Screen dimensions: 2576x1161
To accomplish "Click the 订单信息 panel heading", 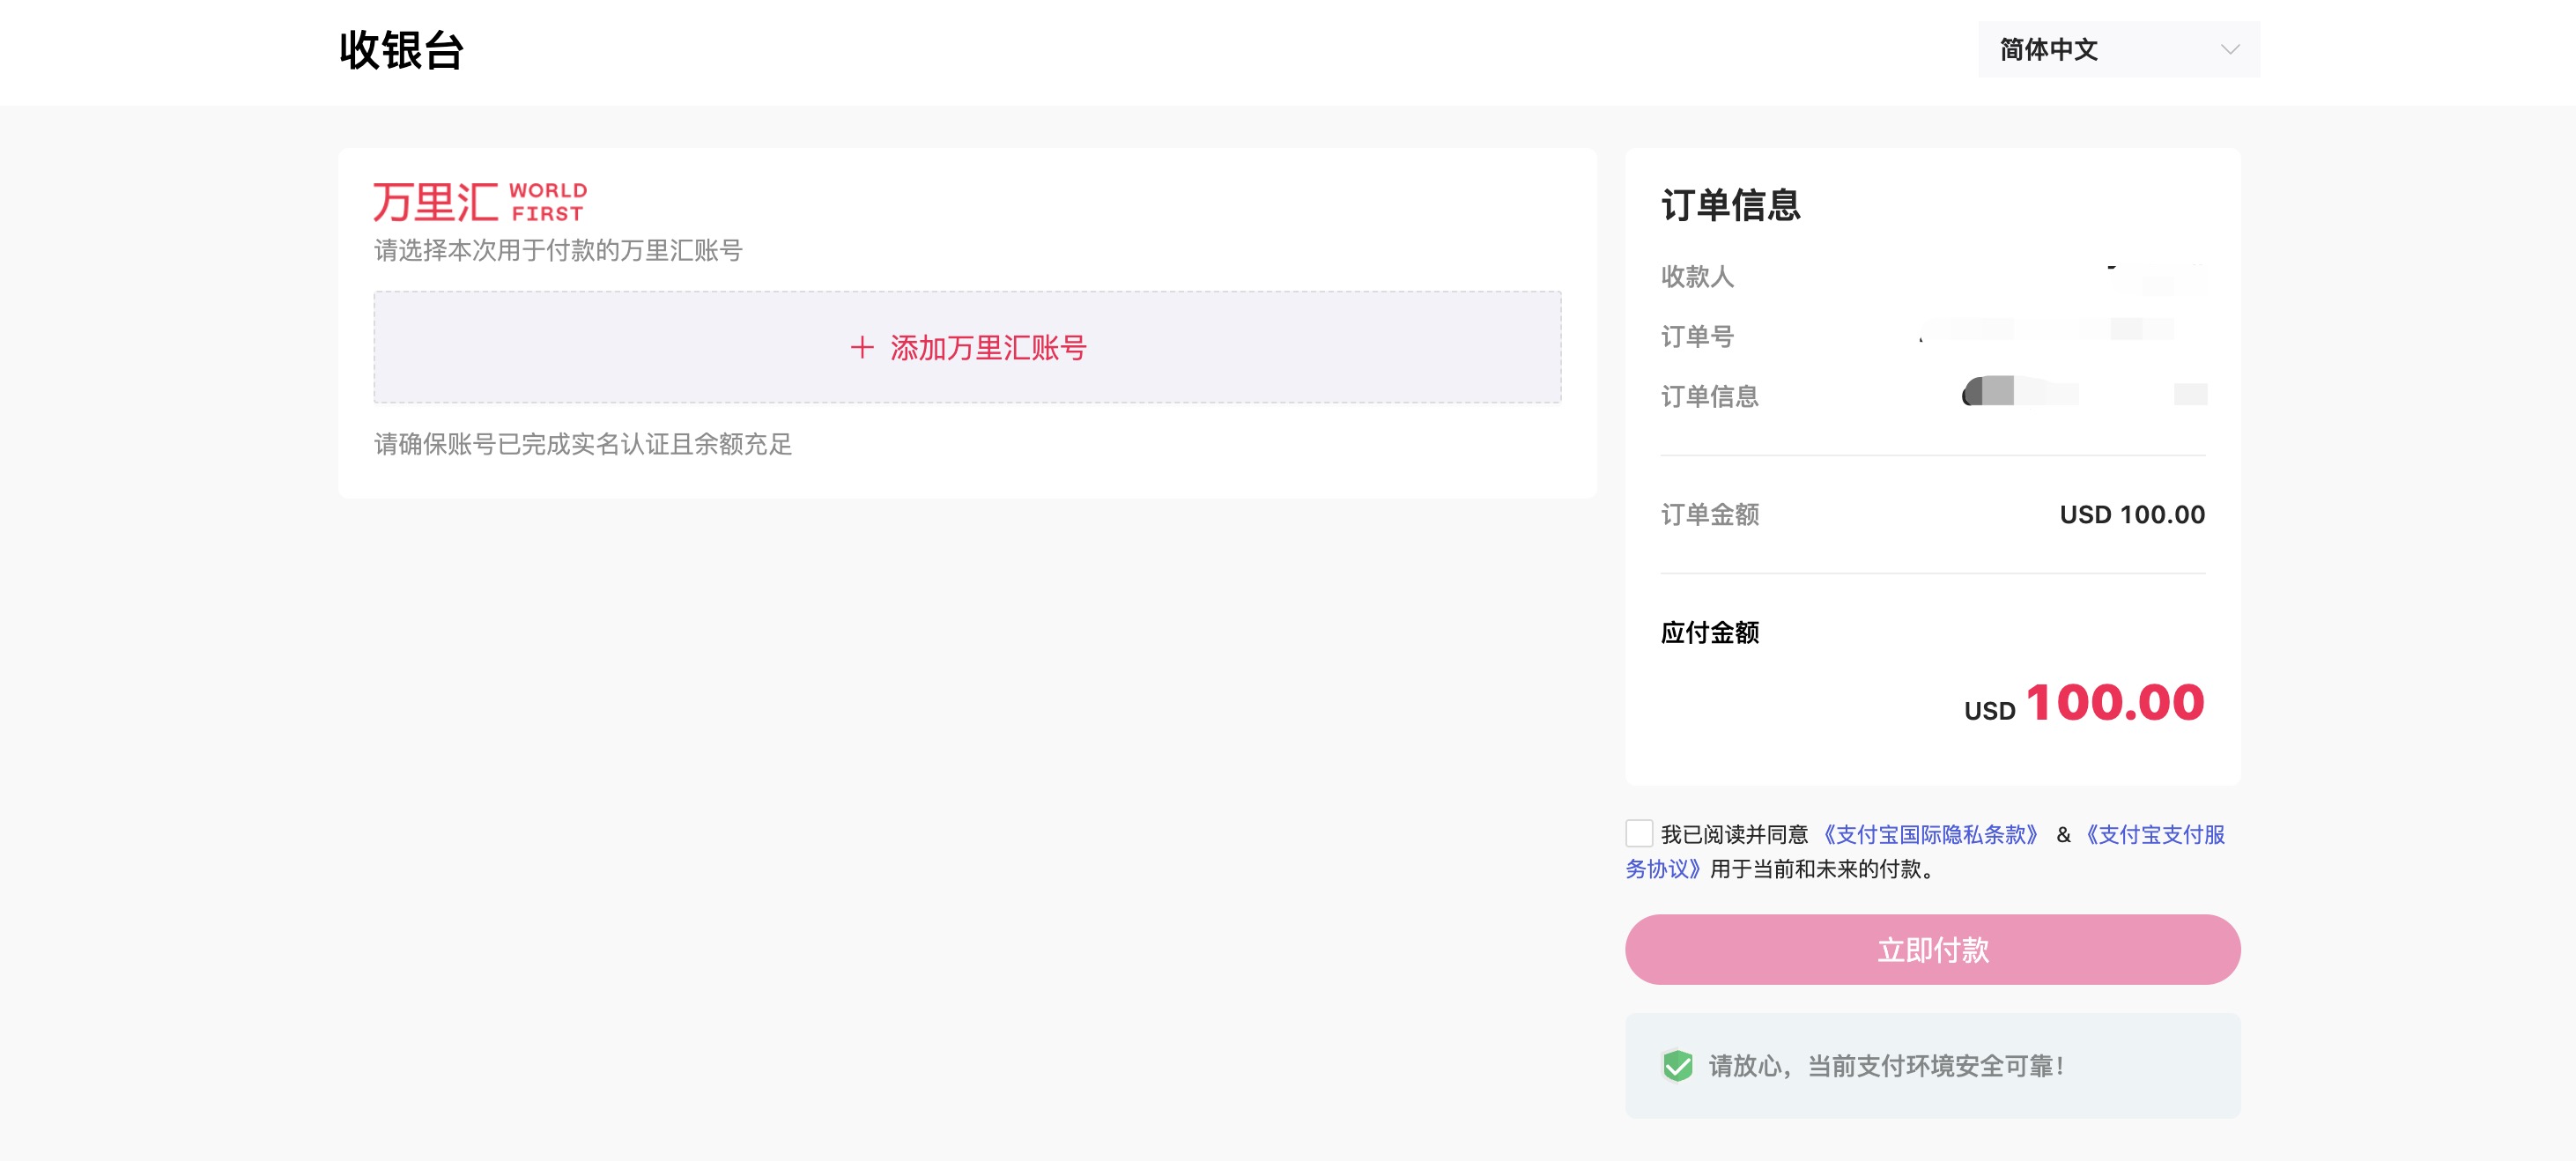I will (1730, 205).
